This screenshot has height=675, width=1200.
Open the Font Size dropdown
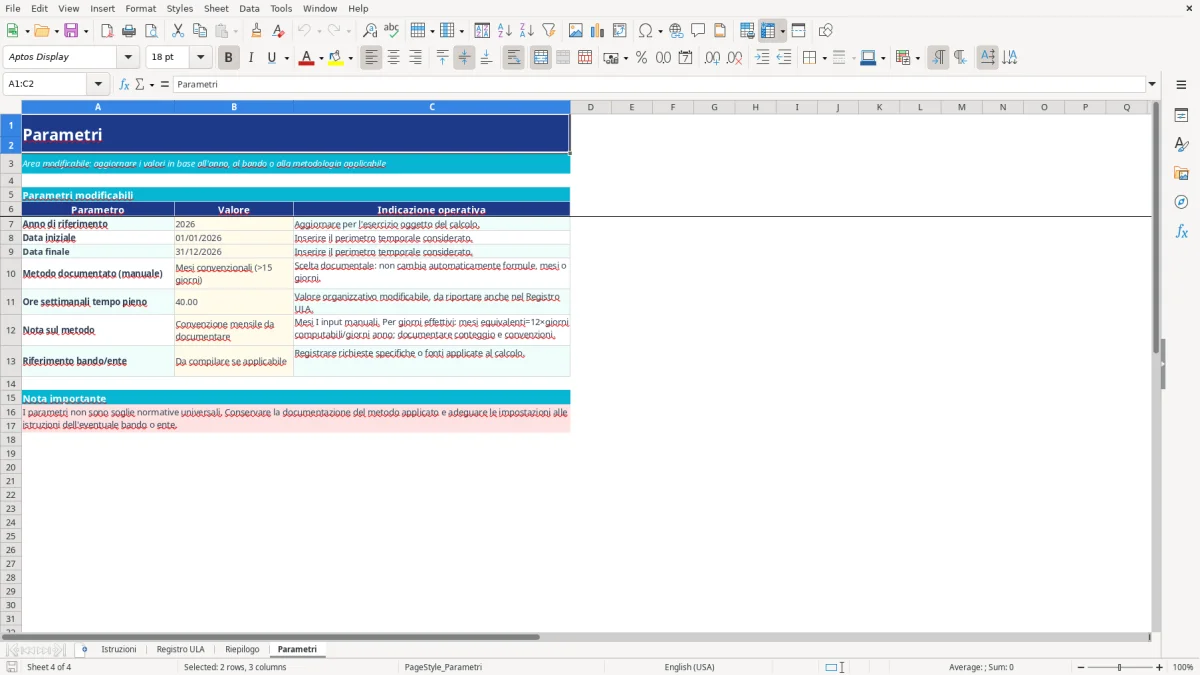pos(200,57)
